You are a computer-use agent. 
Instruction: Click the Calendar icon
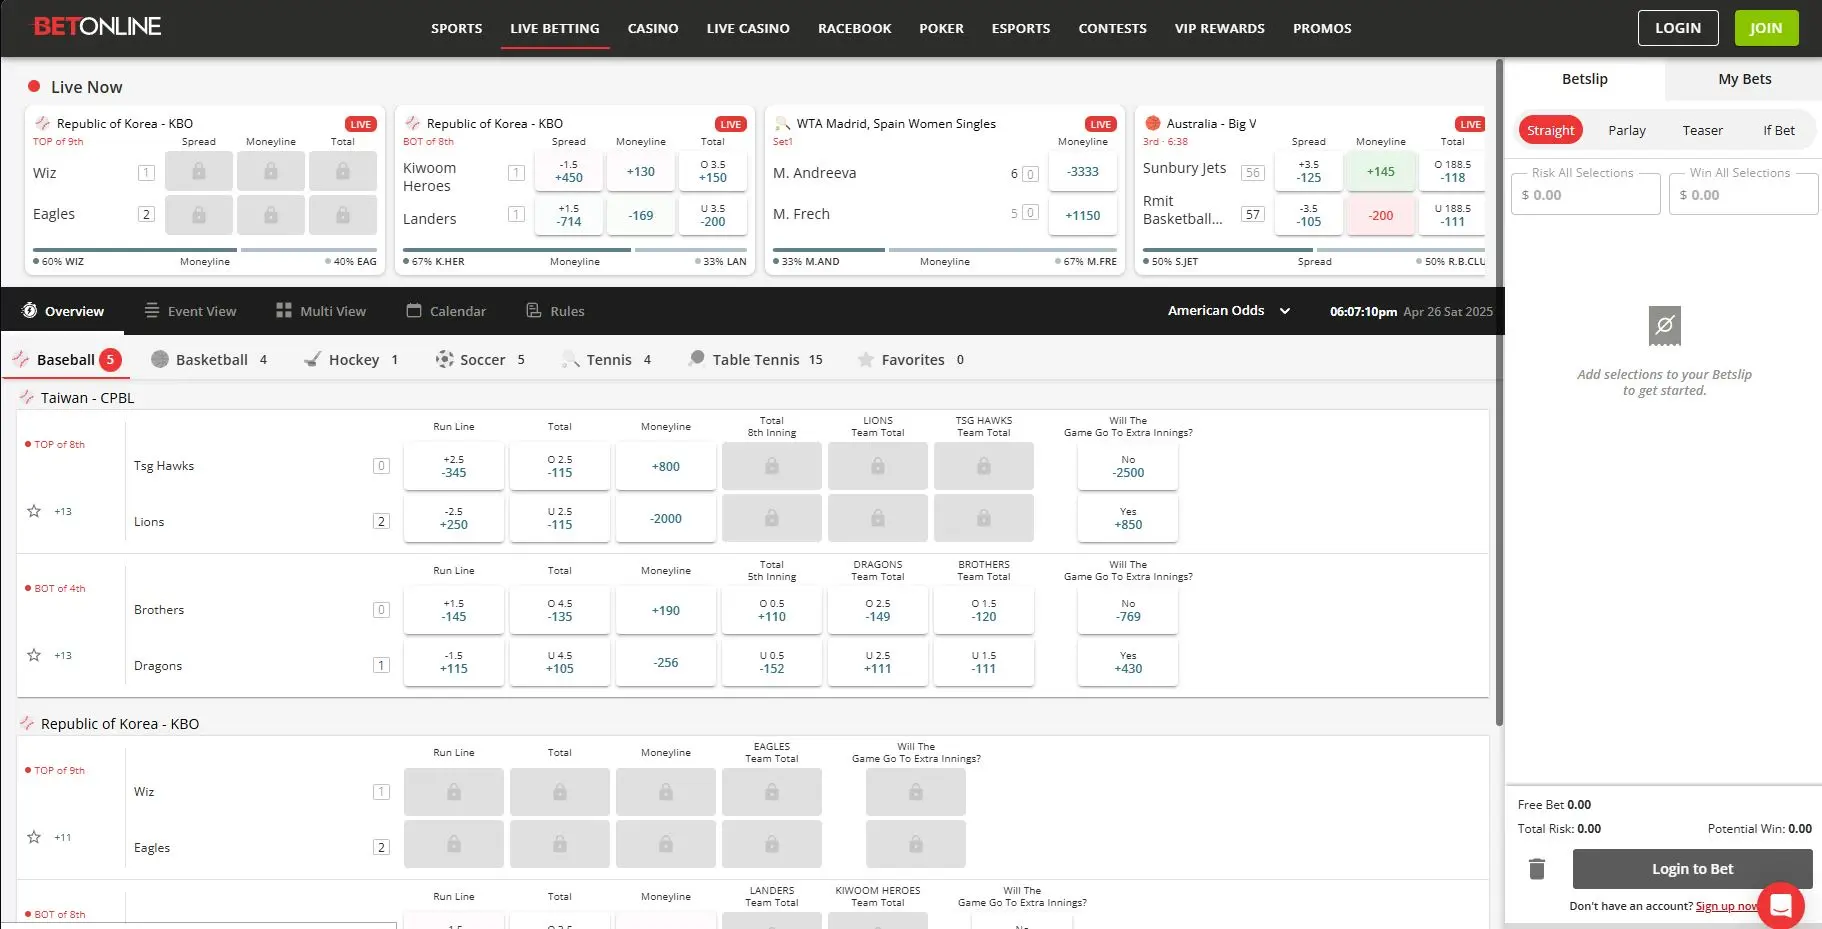[x=414, y=310]
